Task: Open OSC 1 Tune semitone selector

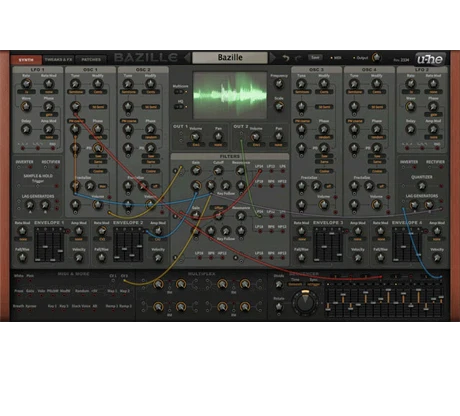Action: (76, 92)
